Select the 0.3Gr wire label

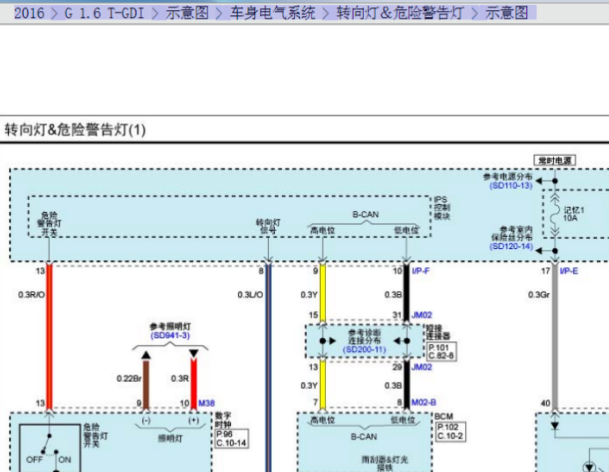pyautogui.click(x=539, y=295)
